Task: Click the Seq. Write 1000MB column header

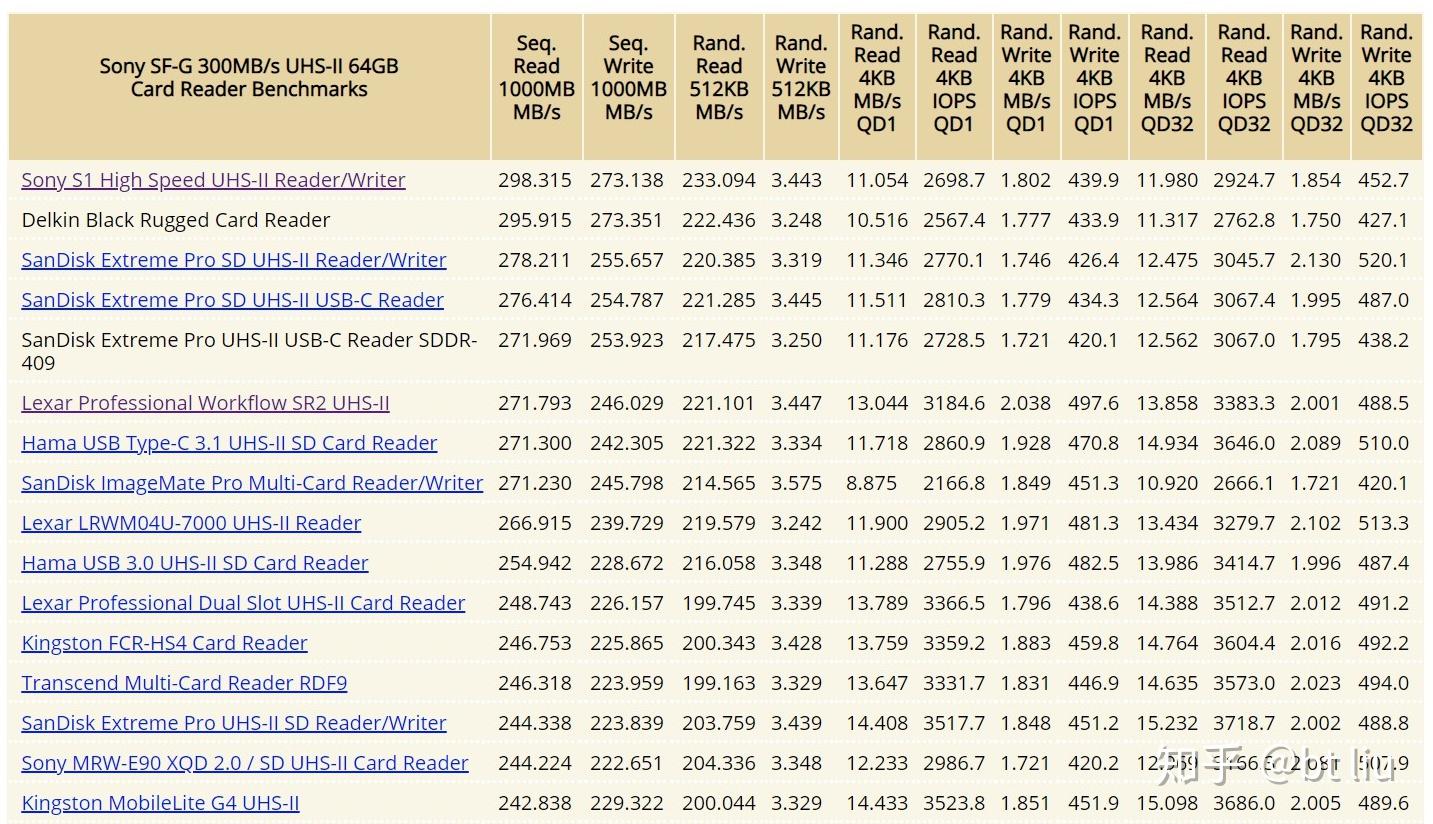Action: pos(628,78)
